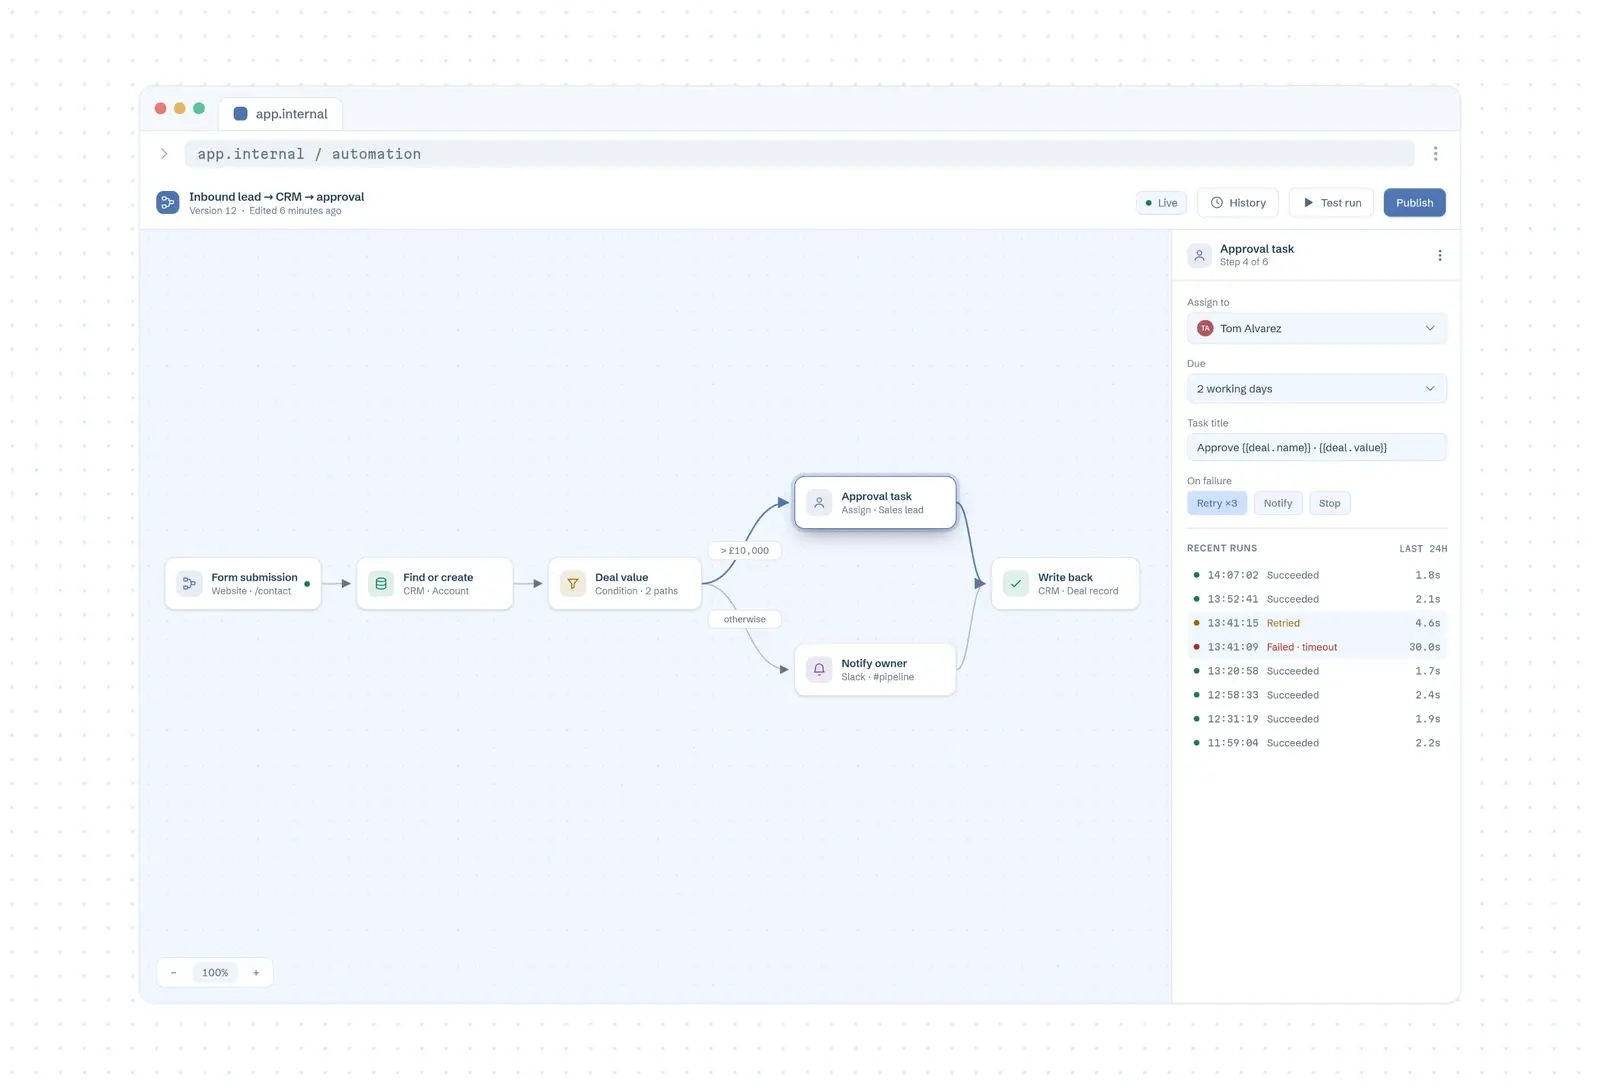Image resolution: width=1600 pixels, height=1088 pixels.
Task: Start a Test run
Action: pyautogui.click(x=1331, y=203)
